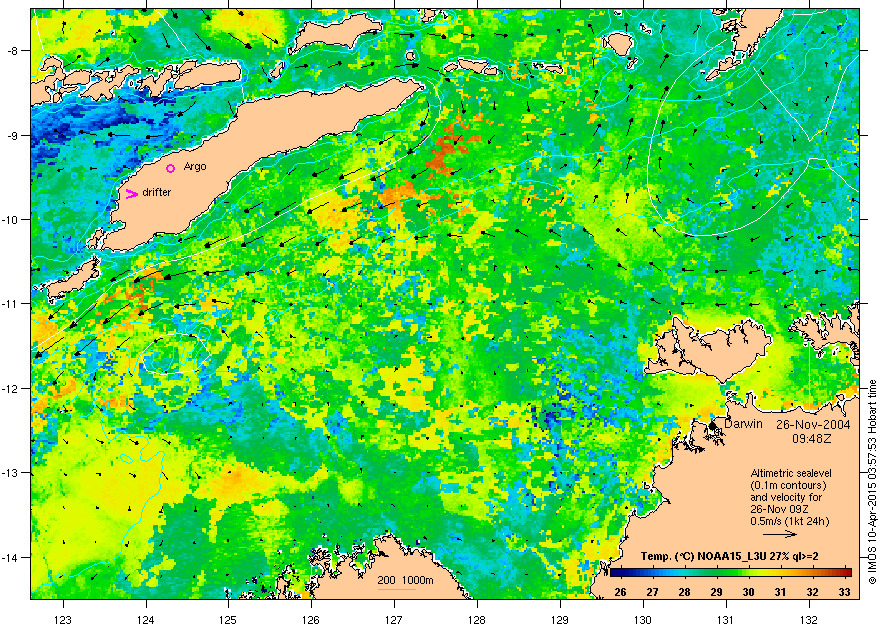Click the 'Temp. (°C) NOAA15_L3U 27% ql>=2' title
Screen dimensions: 880x630
pyautogui.click(x=731, y=557)
